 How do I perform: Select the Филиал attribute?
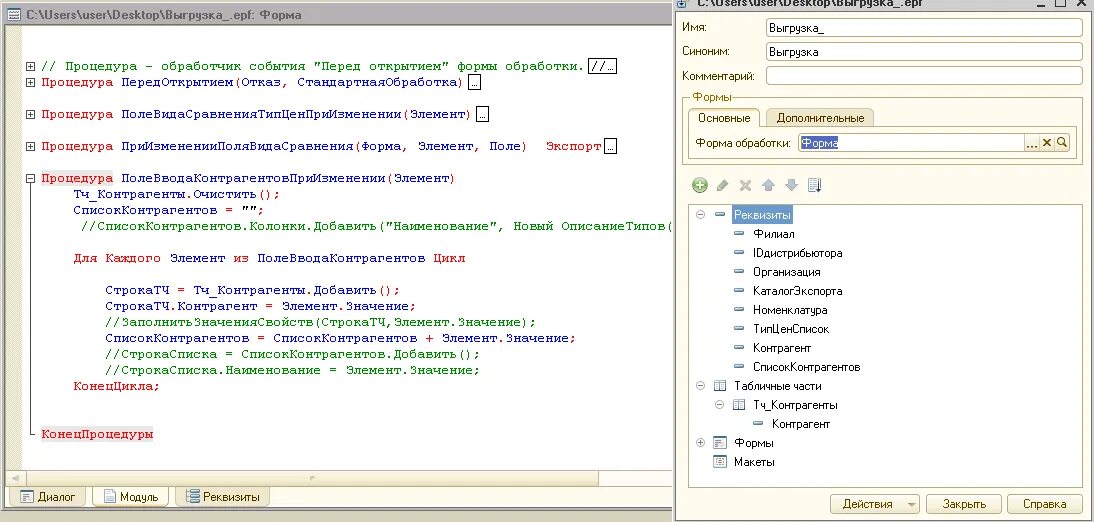pyautogui.click(x=773, y=234)
